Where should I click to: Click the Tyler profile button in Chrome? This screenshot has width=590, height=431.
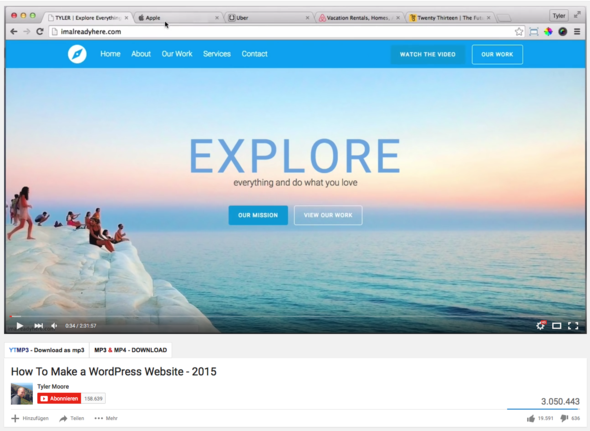pyautogui.click(x=559, y=16)
